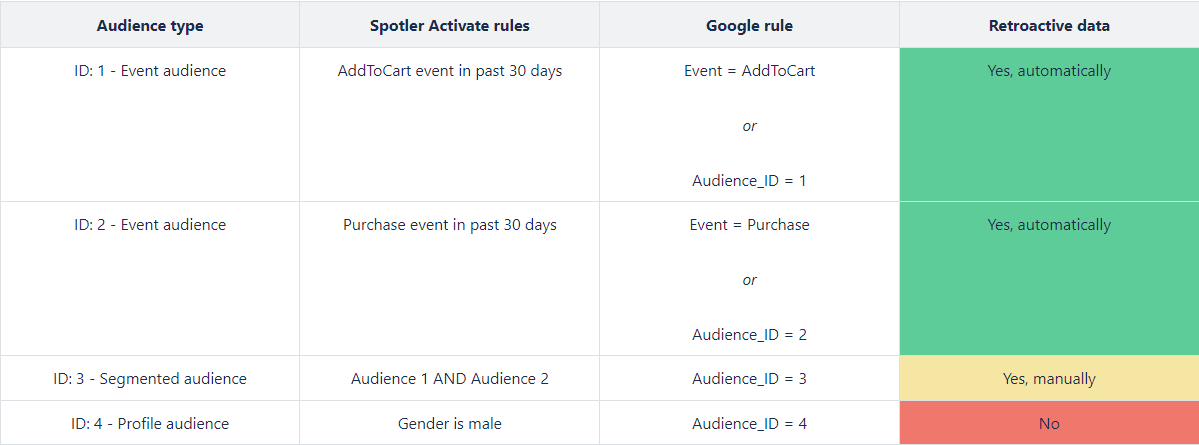Click Audience_ID = 2 text
Screen dimensions: 1199x445
[749, 335]
